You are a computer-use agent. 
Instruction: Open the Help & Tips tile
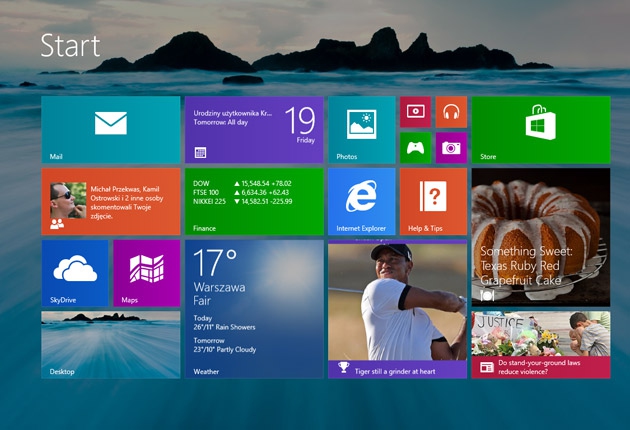pyautogui.click(x=434, y=201)
